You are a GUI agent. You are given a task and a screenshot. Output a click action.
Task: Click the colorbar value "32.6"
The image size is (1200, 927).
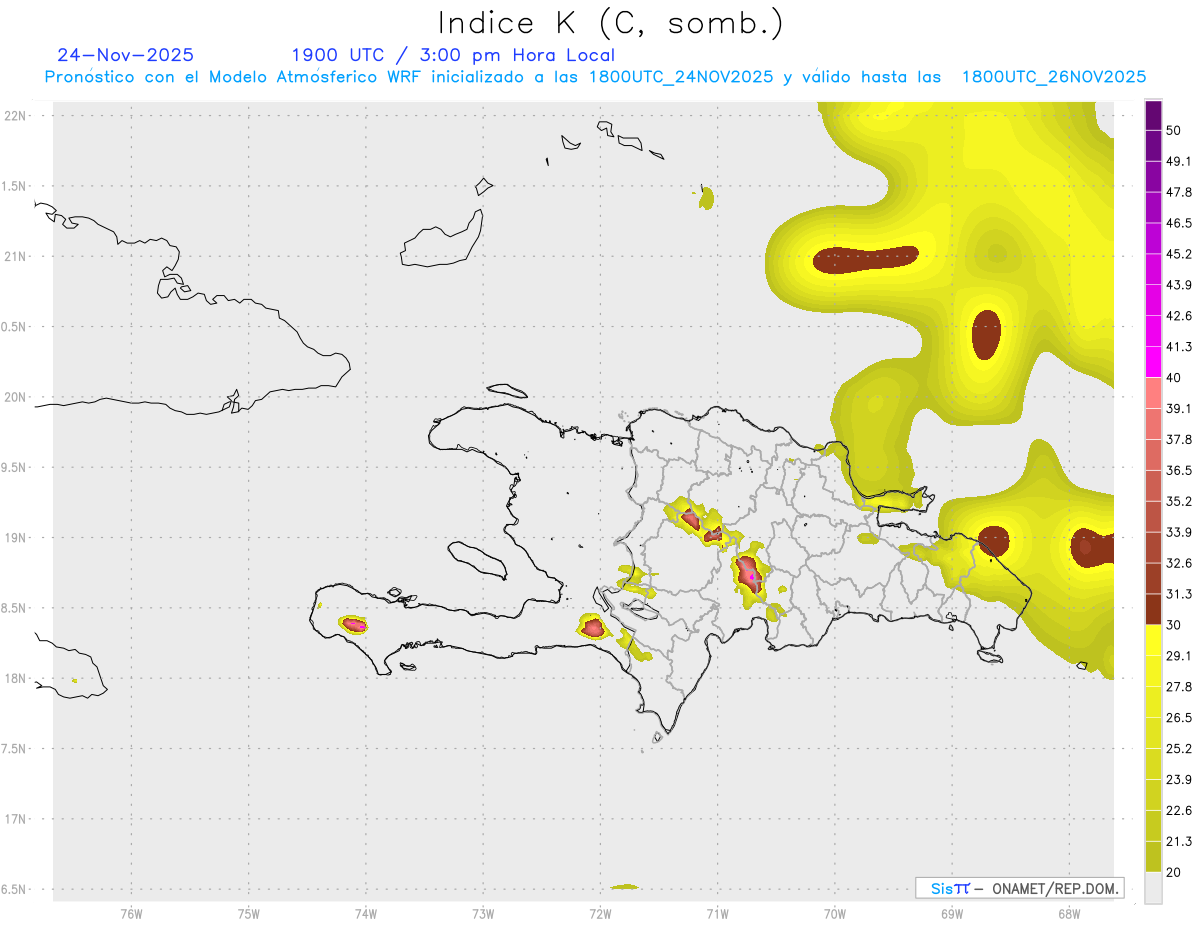pos(1179,563)
